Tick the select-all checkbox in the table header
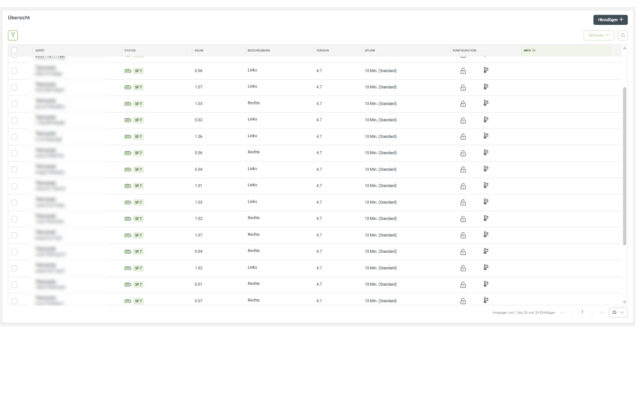 (x=14, y=51)
